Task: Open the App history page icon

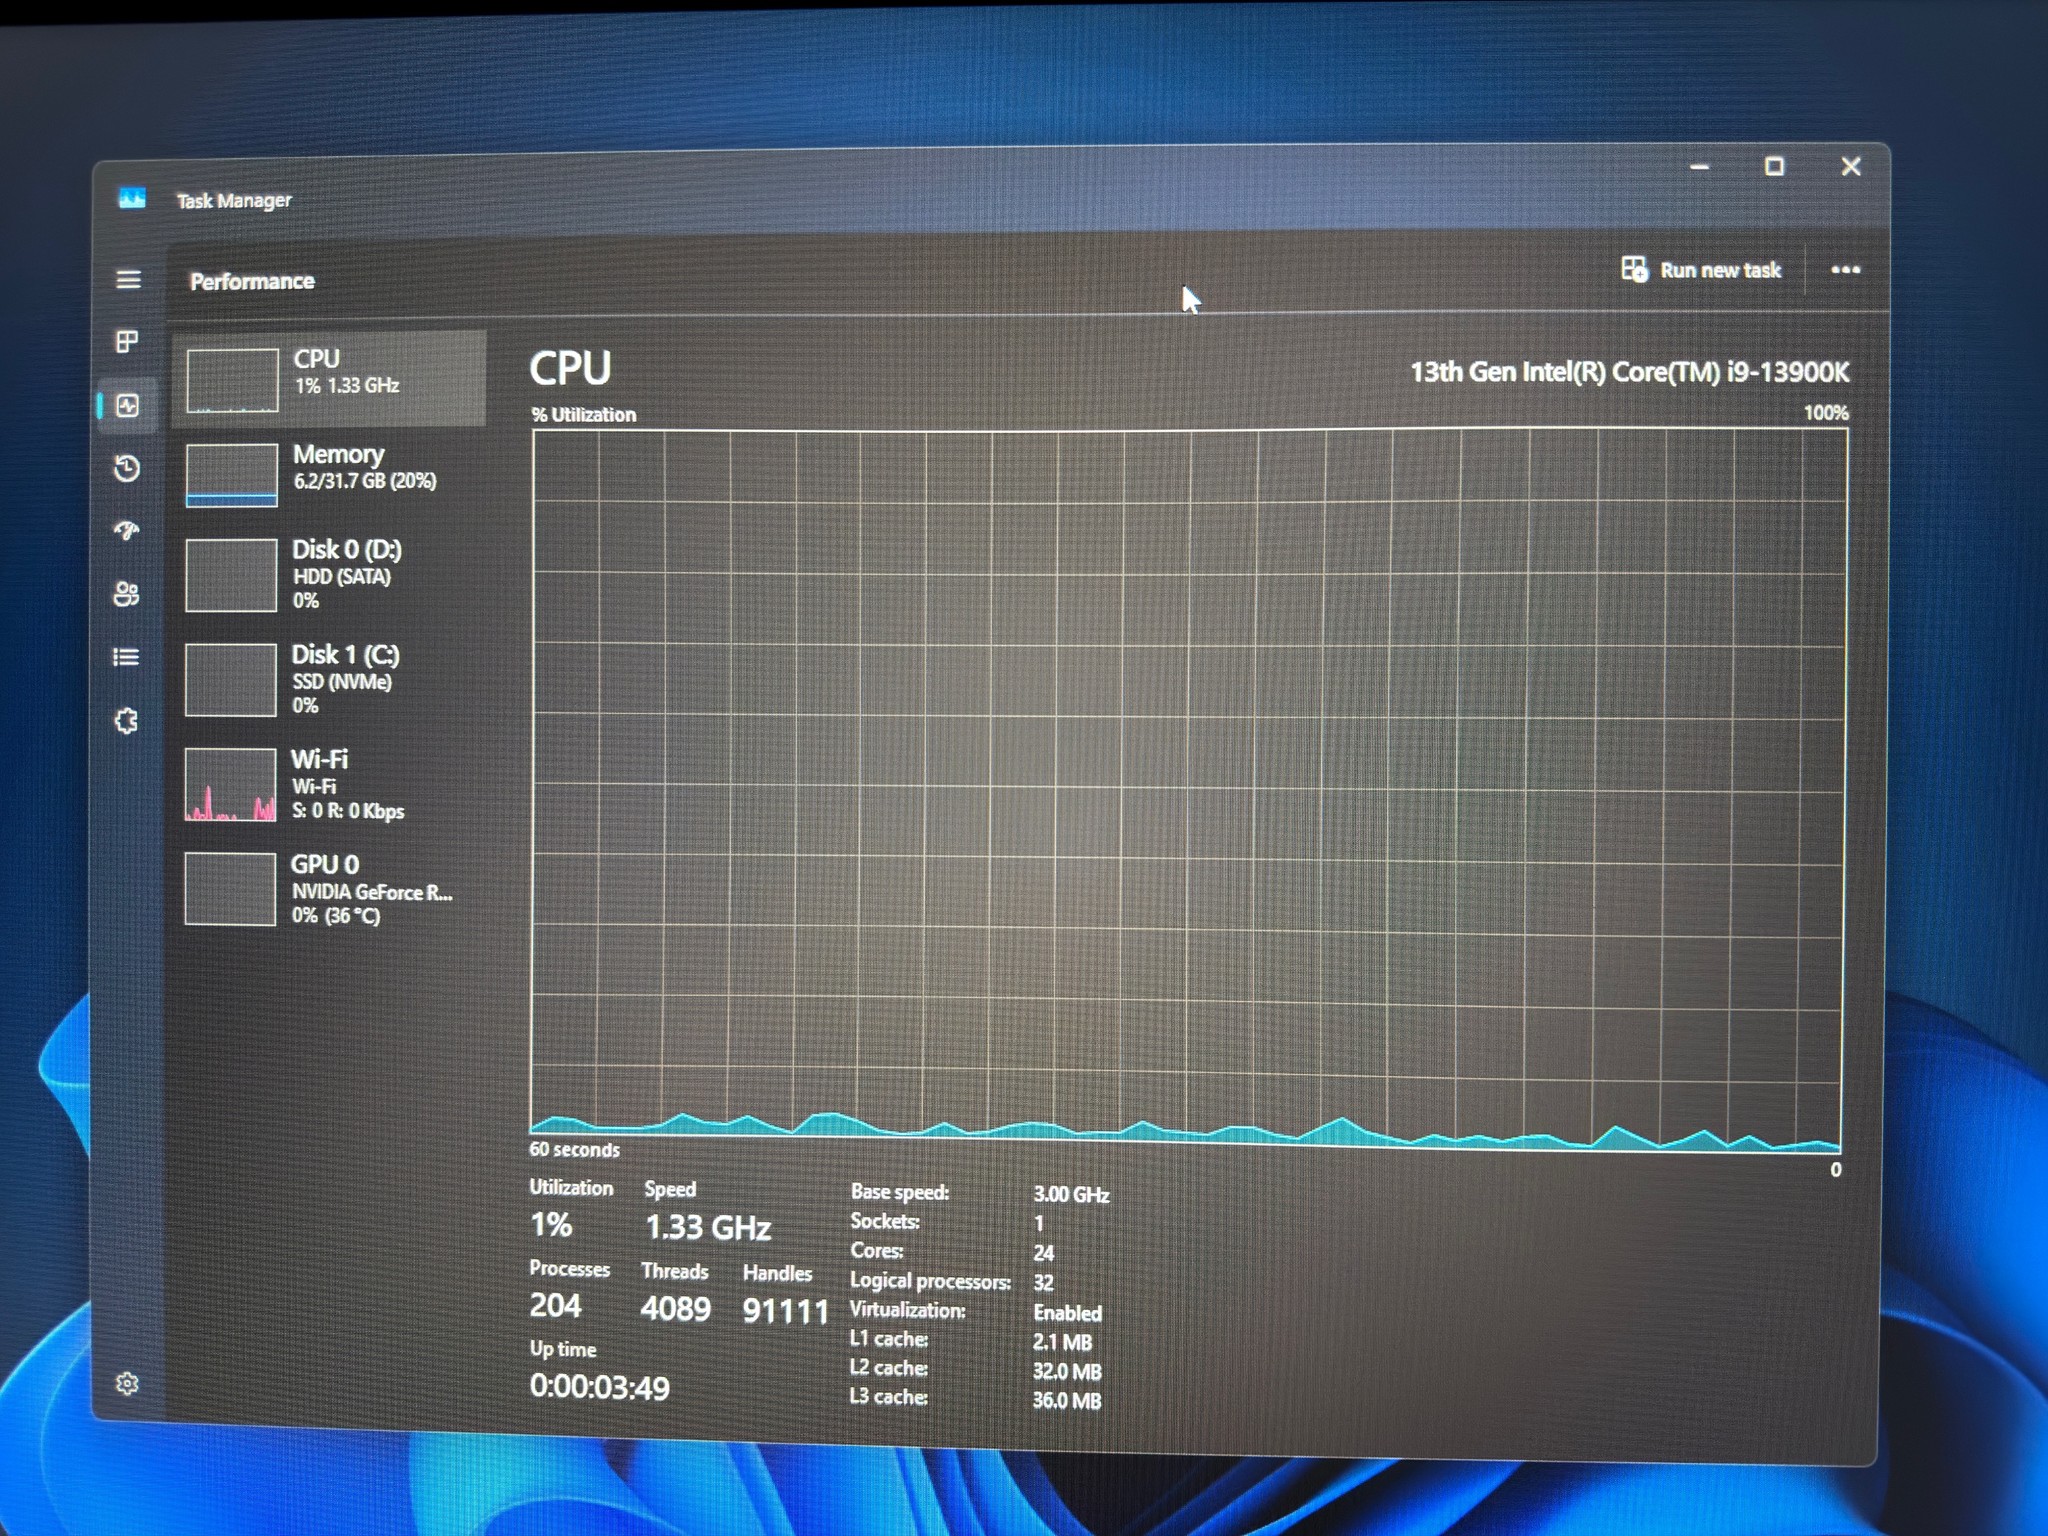Action: [x=127, y=468]
